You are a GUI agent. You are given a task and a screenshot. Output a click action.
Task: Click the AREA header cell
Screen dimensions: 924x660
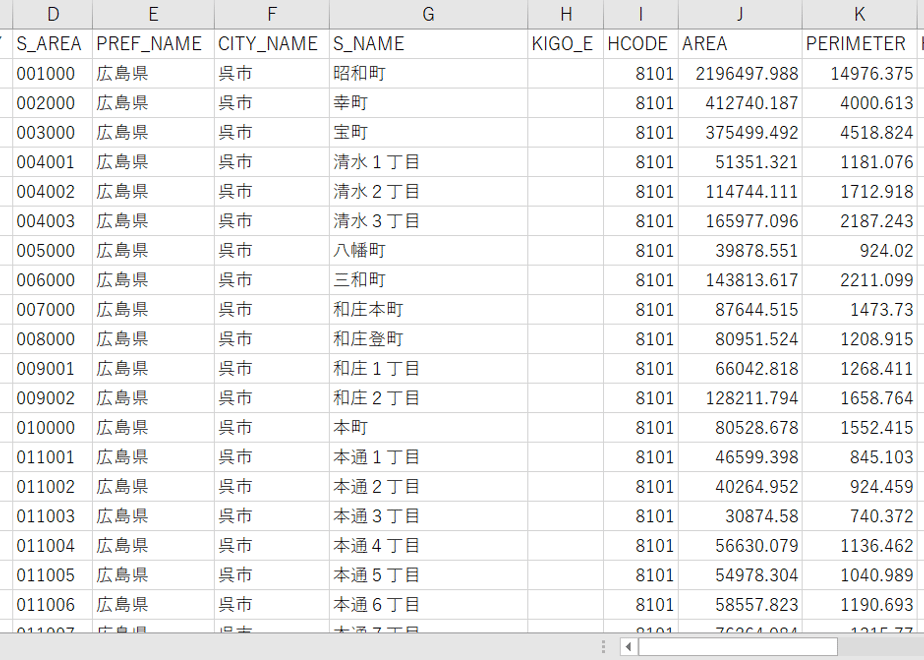(740, 44)
